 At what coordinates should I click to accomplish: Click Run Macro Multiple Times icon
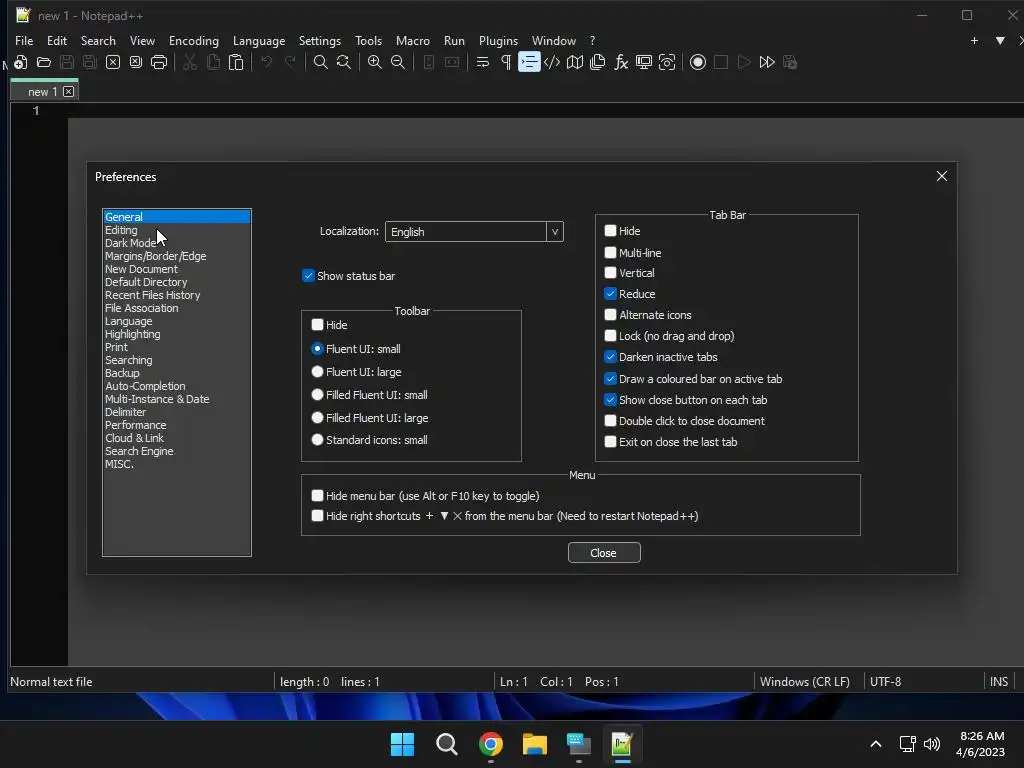click(x=767, y=62)
